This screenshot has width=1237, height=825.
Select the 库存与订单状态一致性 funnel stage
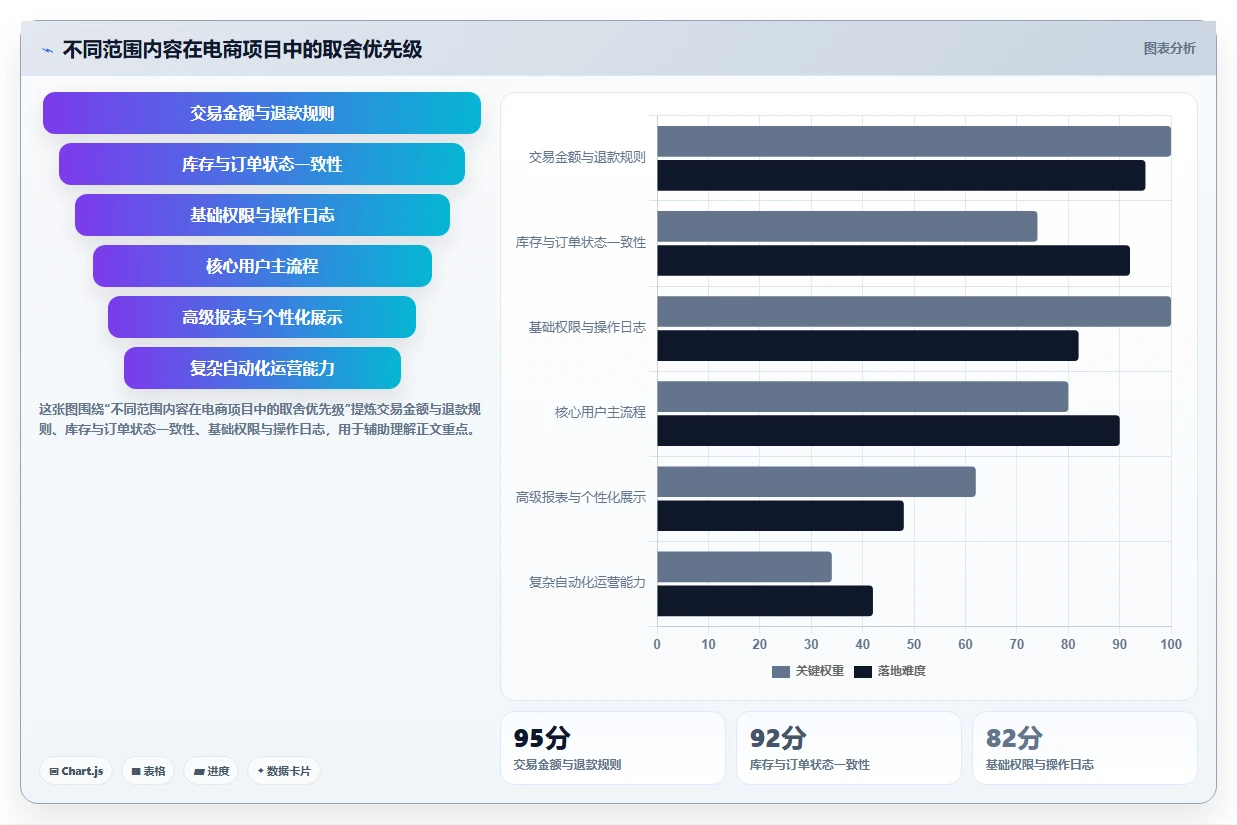[262, 164]
